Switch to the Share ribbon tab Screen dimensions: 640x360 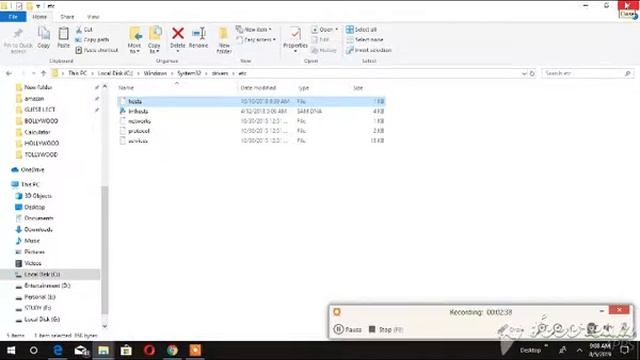click(x=67, y=17)
